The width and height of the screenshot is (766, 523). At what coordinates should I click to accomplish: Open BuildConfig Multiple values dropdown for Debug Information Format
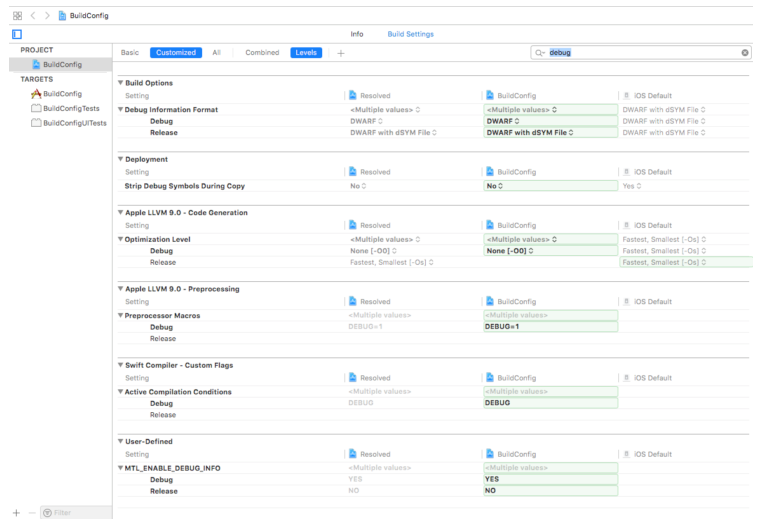[551, 110]
